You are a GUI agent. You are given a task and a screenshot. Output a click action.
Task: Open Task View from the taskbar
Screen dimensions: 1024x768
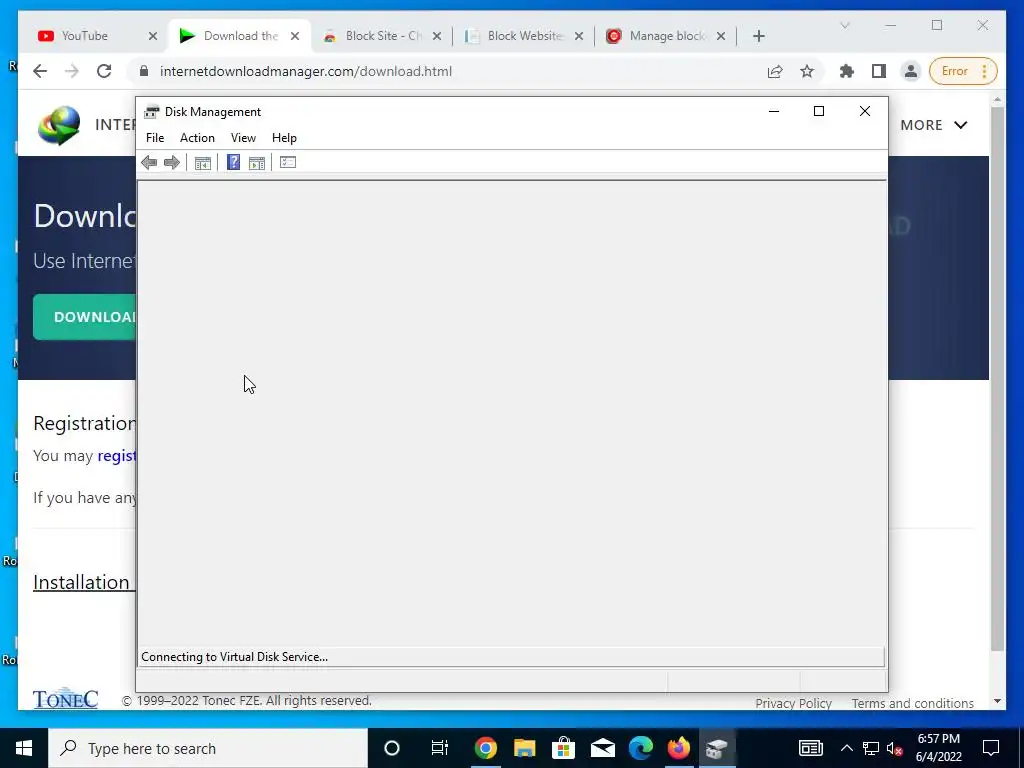[440, 748]
